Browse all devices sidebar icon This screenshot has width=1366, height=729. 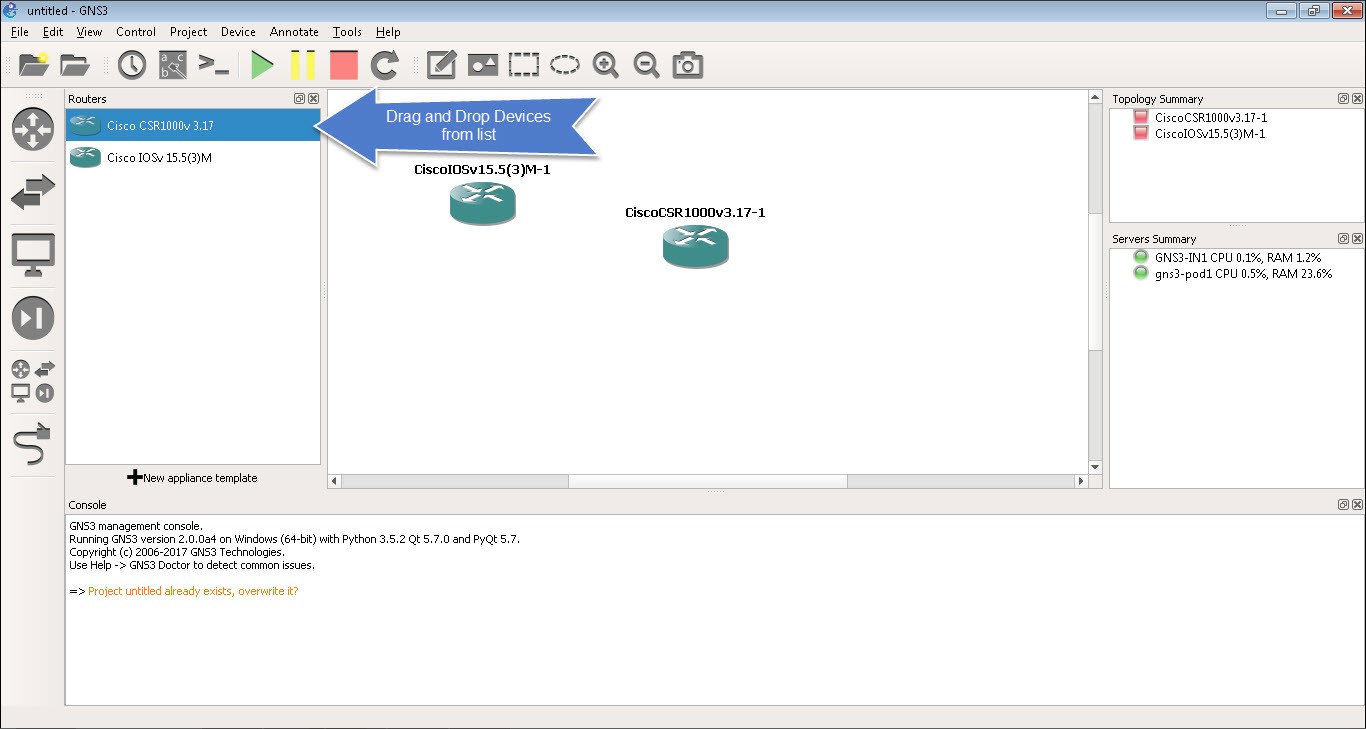point(33,381)
